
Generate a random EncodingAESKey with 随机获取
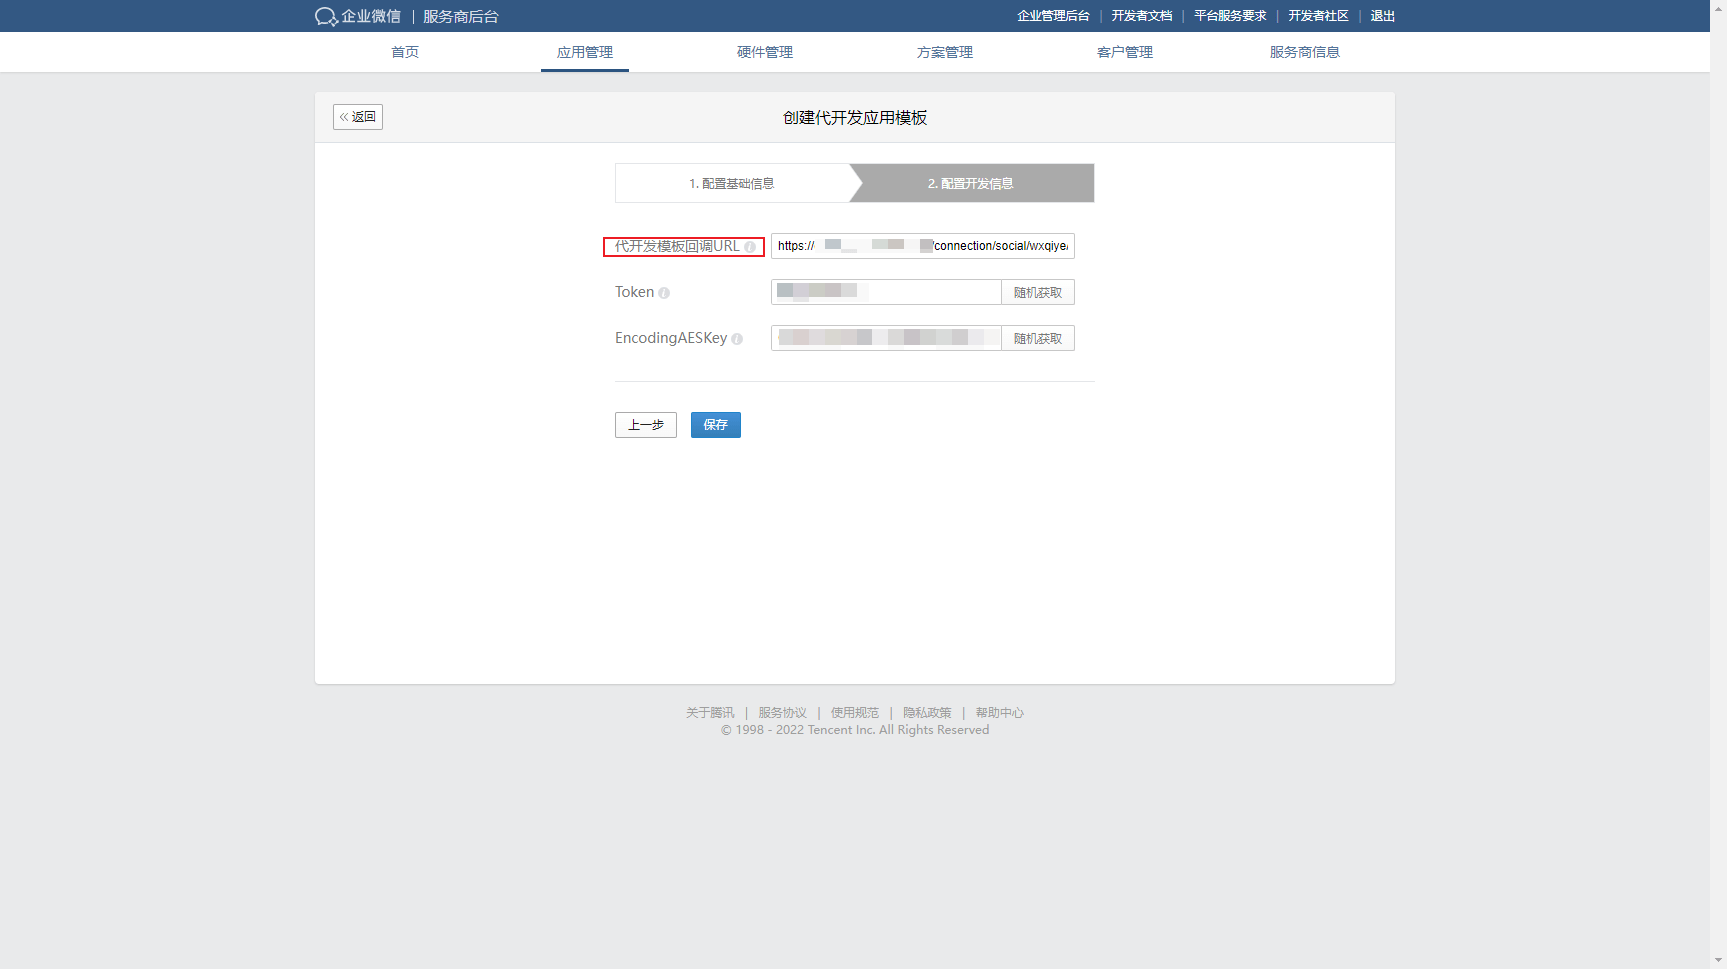1038,338
